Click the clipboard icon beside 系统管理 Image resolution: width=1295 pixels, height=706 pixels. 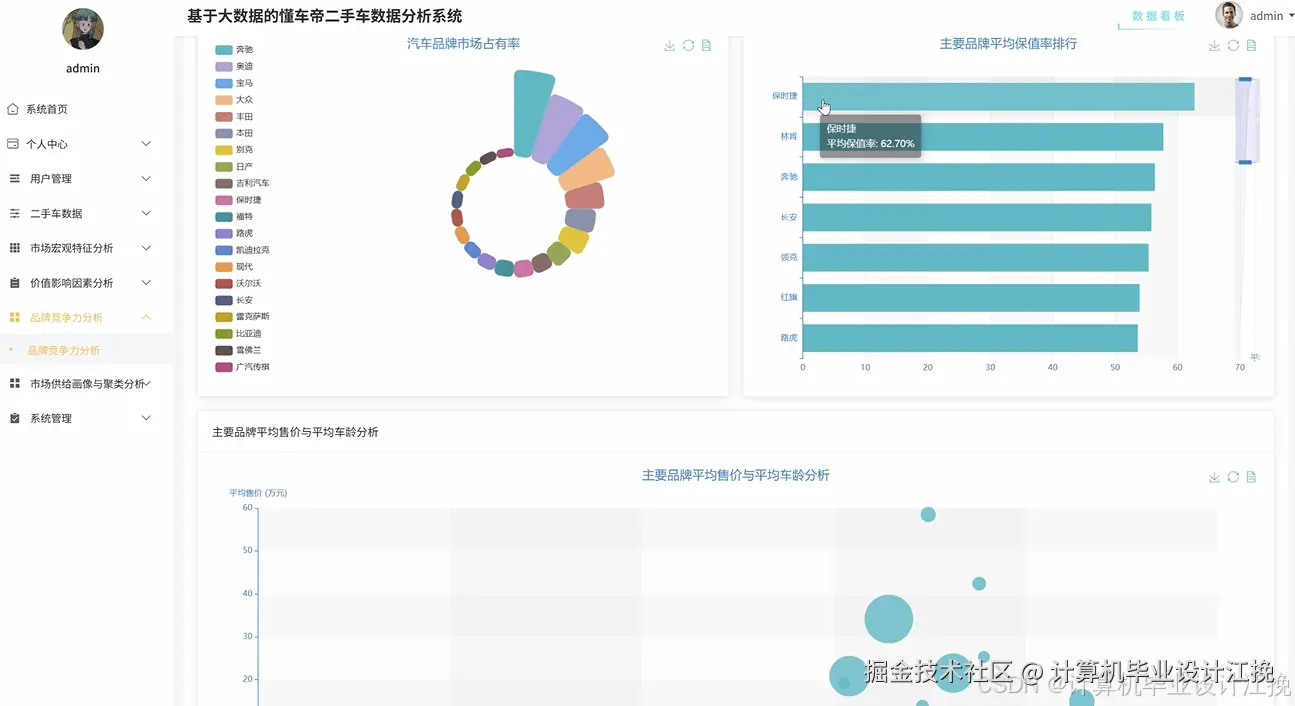pos(14,418)
